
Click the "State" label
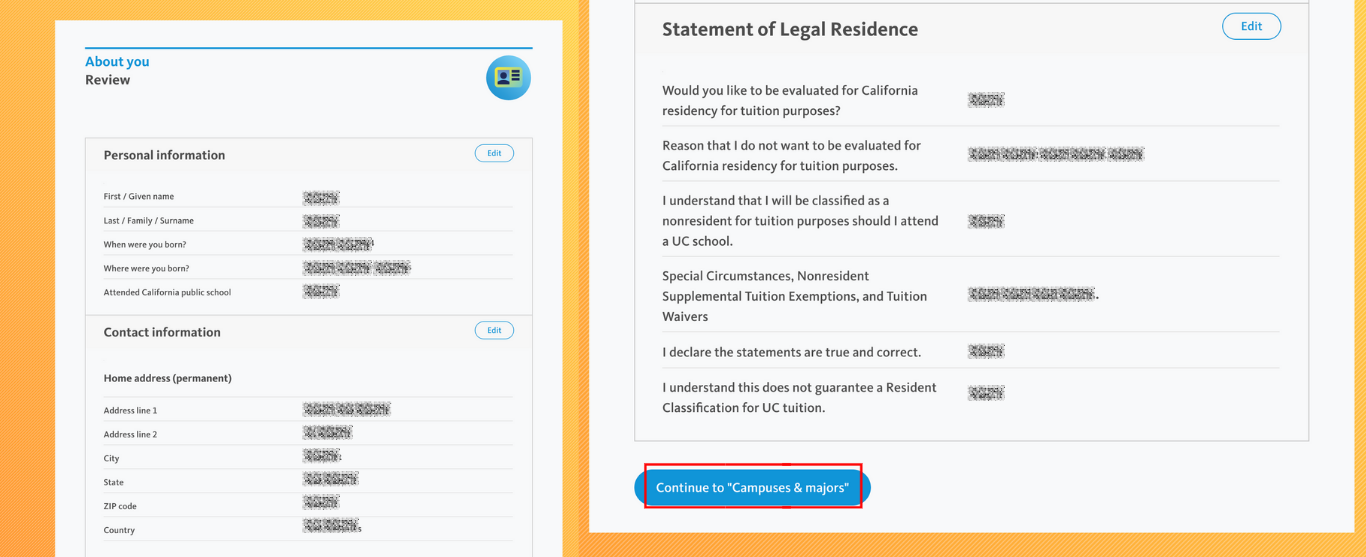[x=114, y=483]
